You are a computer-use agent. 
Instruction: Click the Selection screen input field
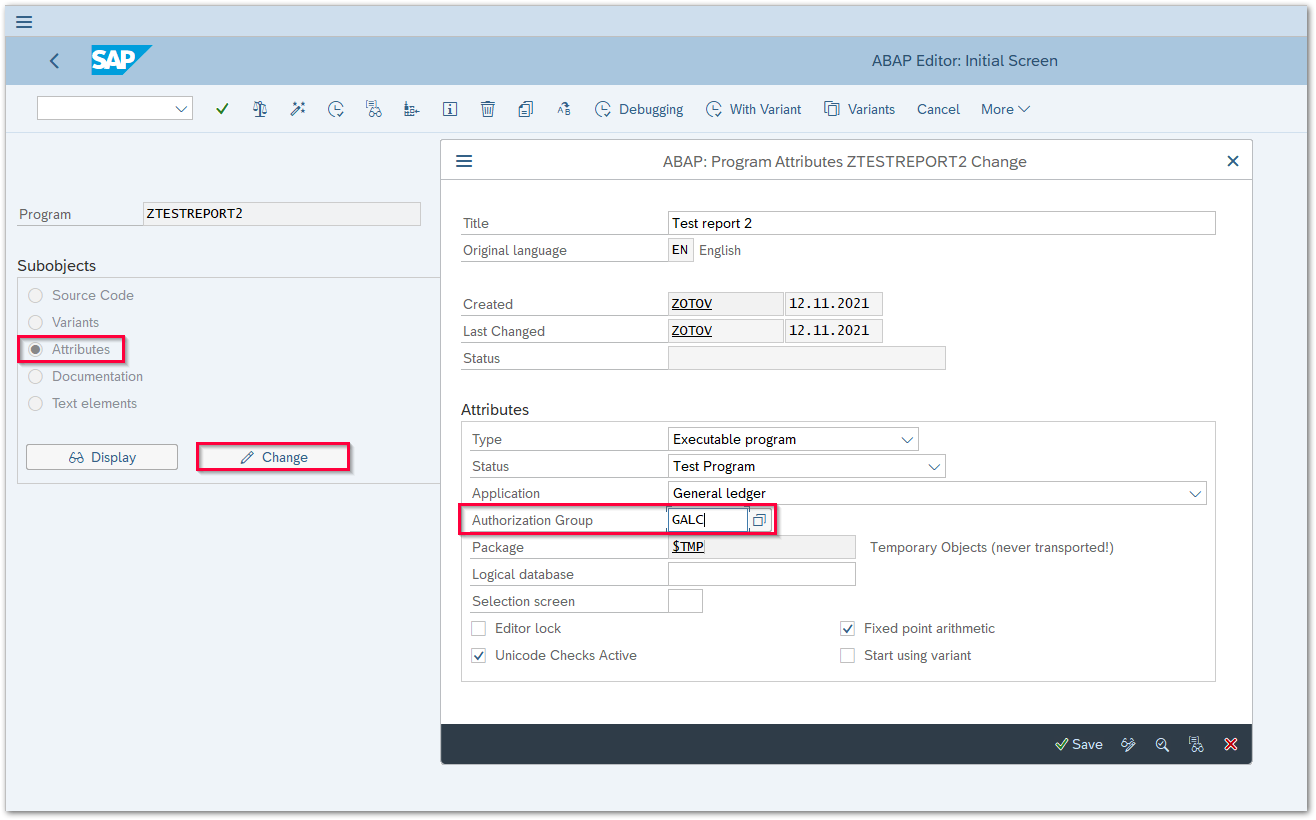pyautogui.click(x=685, y=601)
